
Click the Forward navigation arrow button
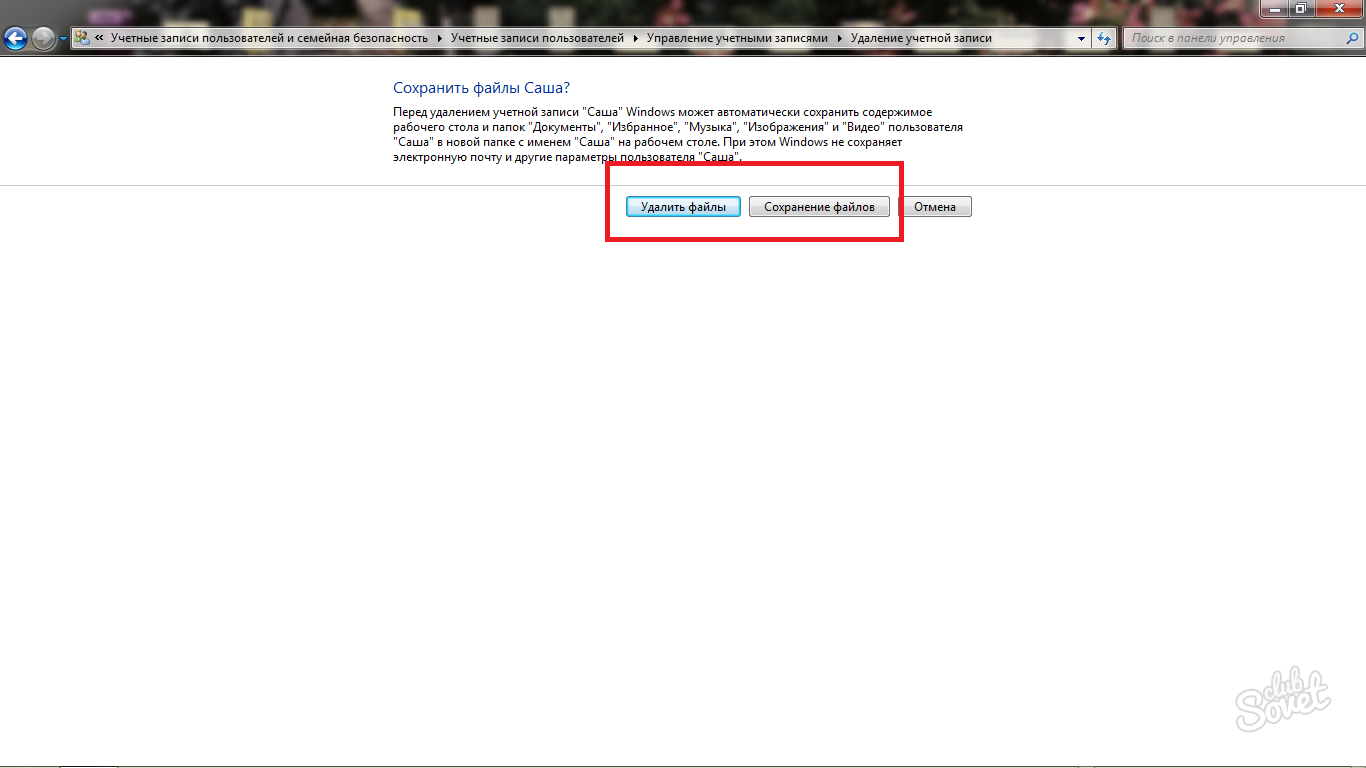coord(43,39)
